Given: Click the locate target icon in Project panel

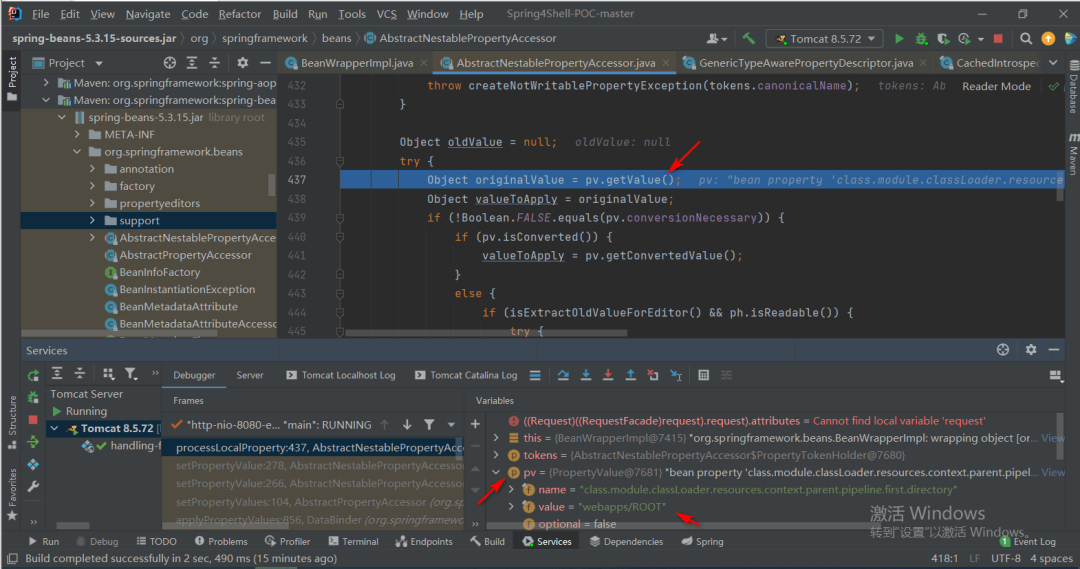Looking at the screenshot, I should (169, 63).
